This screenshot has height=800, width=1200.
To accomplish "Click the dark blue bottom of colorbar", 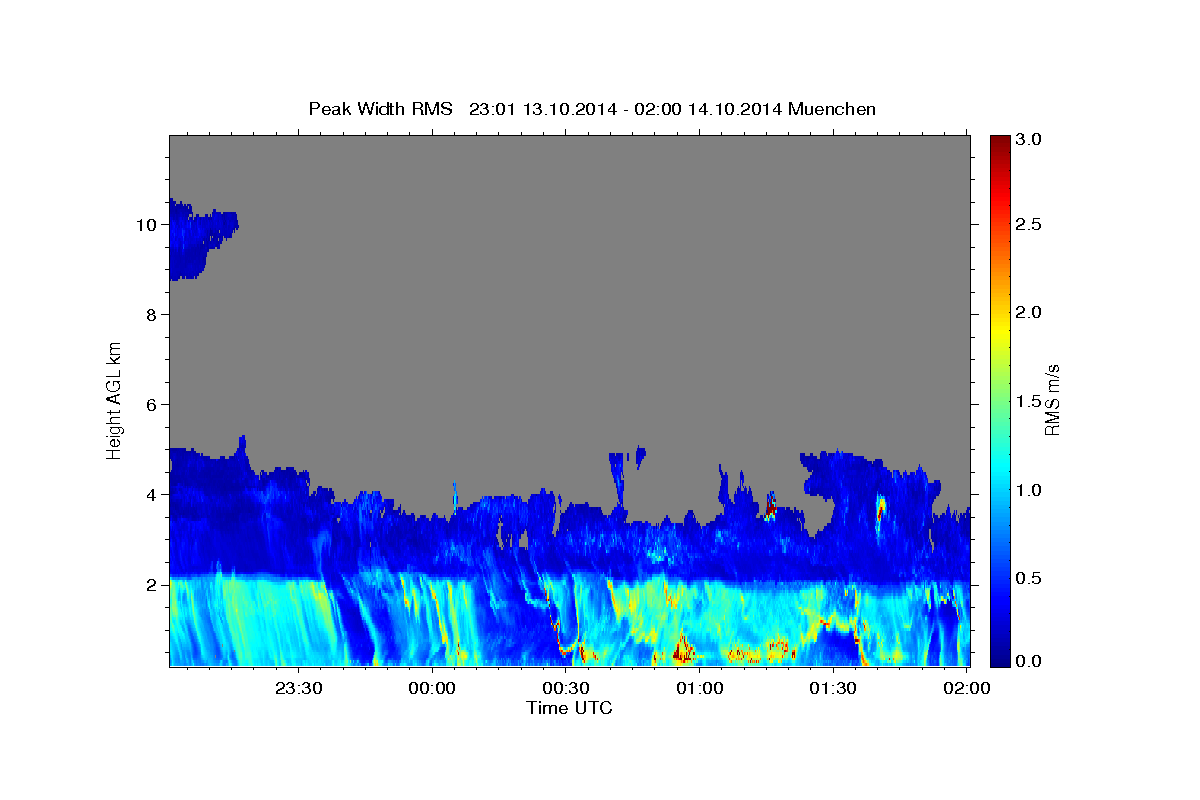I will click(999, 655).
